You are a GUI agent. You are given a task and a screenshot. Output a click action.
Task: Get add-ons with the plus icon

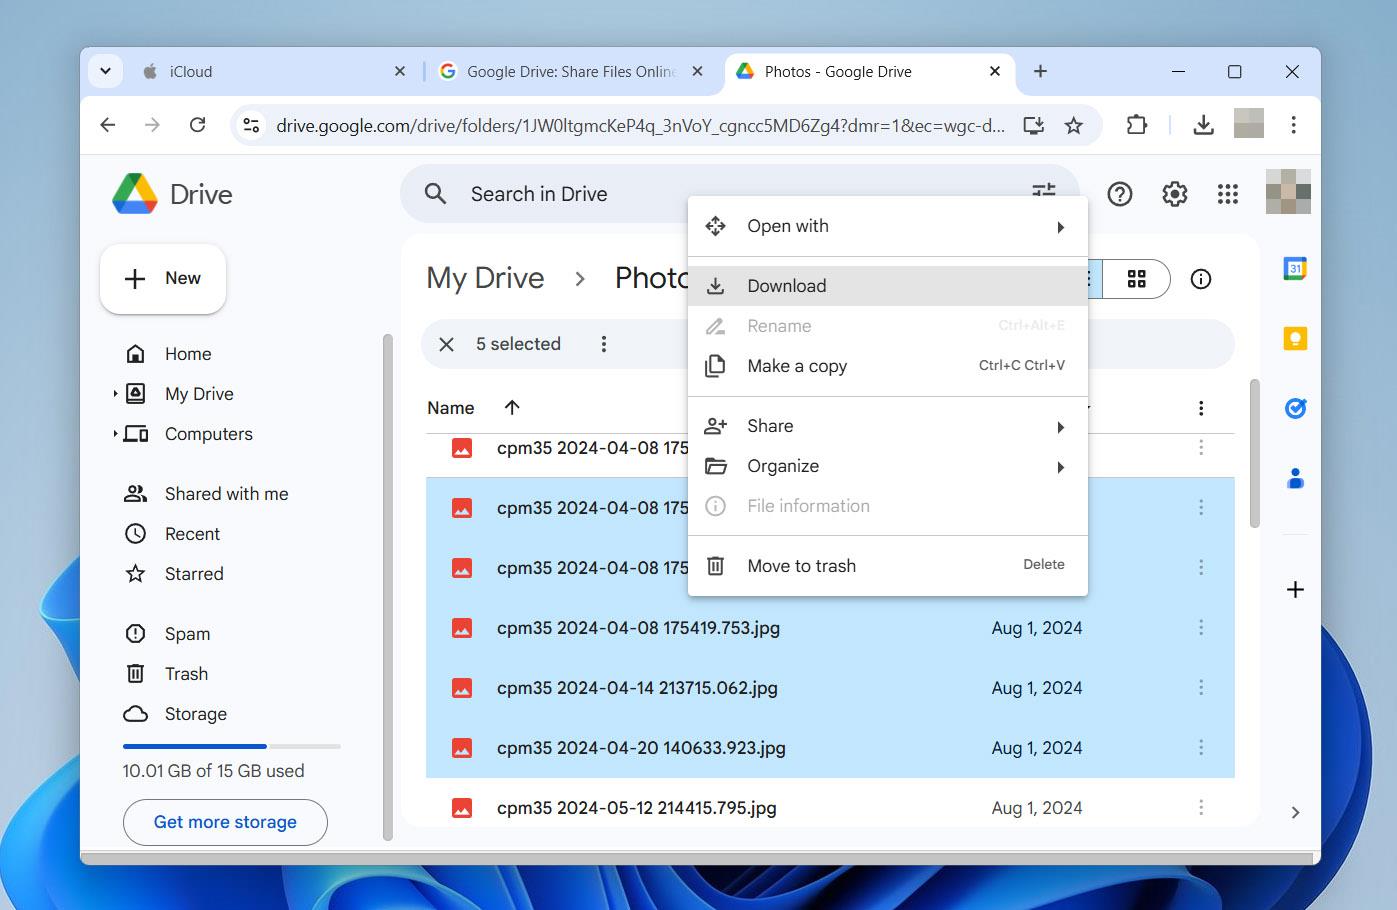(x=1295, y=589)
